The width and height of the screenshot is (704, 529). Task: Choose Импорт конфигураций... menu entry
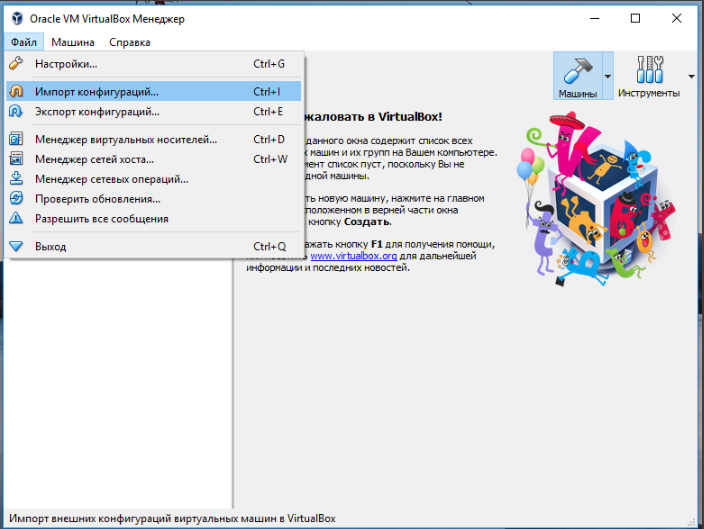[x=154, y=91]
